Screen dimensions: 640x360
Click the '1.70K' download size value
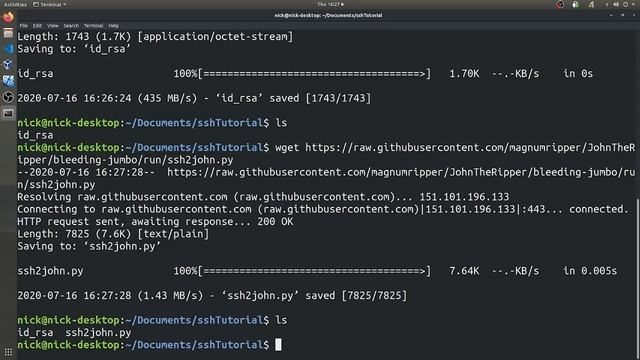pos(464,74)
